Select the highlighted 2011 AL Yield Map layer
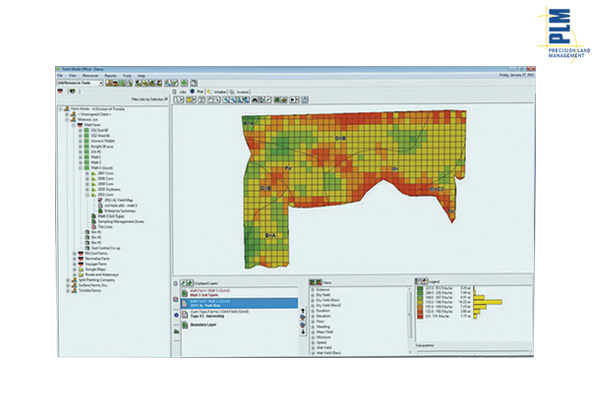Screen dimensions: 600x400 click(239, 303)
